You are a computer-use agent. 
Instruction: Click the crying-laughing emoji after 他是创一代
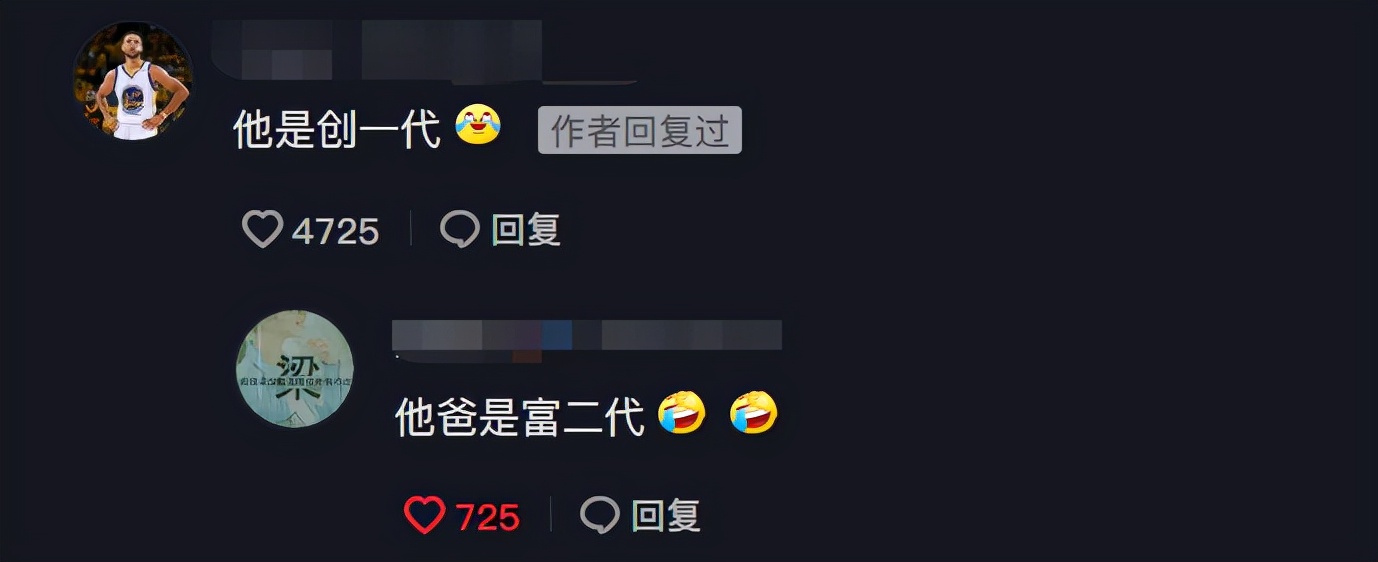478,125
